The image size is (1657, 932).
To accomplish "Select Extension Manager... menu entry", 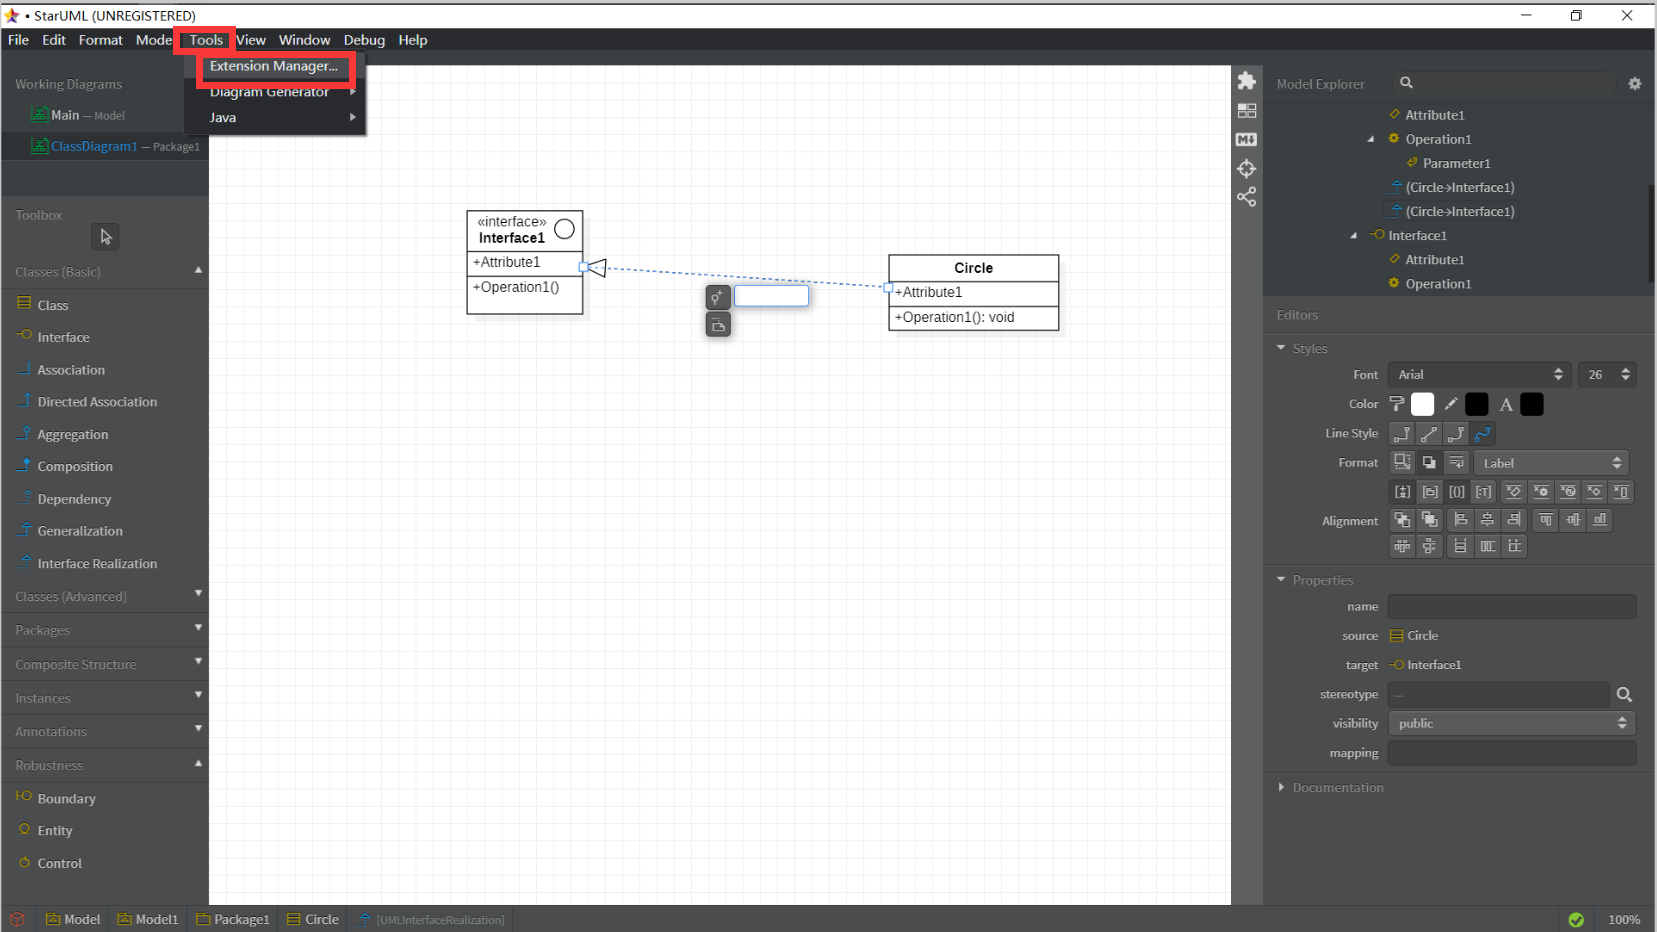I will (274, 66).
